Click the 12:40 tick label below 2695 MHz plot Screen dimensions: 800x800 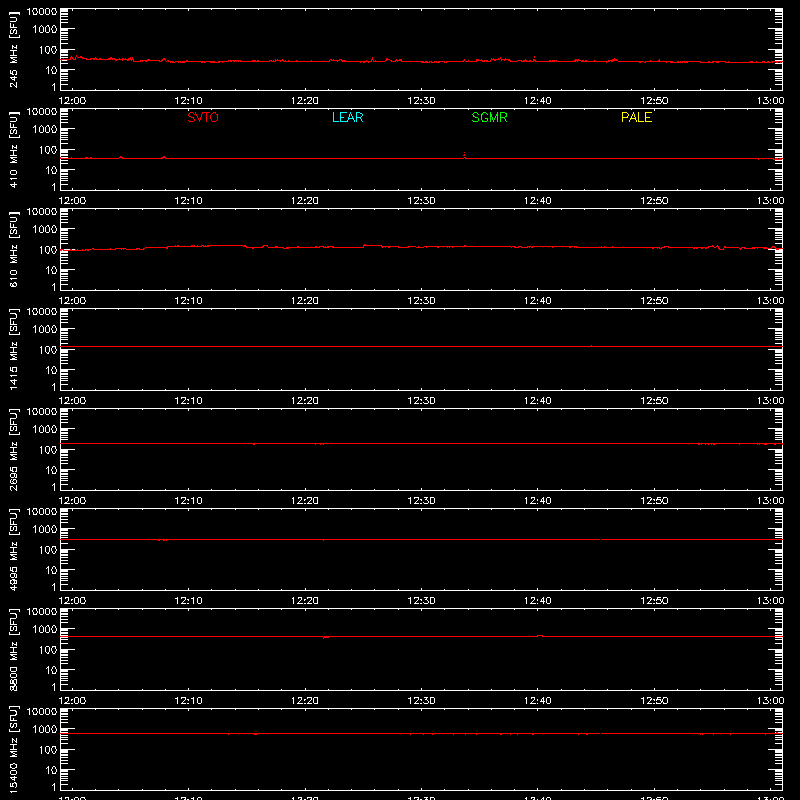coord(538,501)
